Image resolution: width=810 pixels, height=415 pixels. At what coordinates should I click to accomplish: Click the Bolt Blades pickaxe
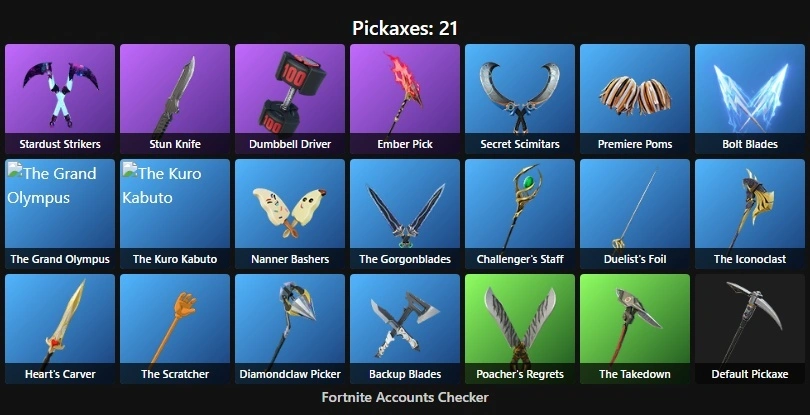click(750, 99)
